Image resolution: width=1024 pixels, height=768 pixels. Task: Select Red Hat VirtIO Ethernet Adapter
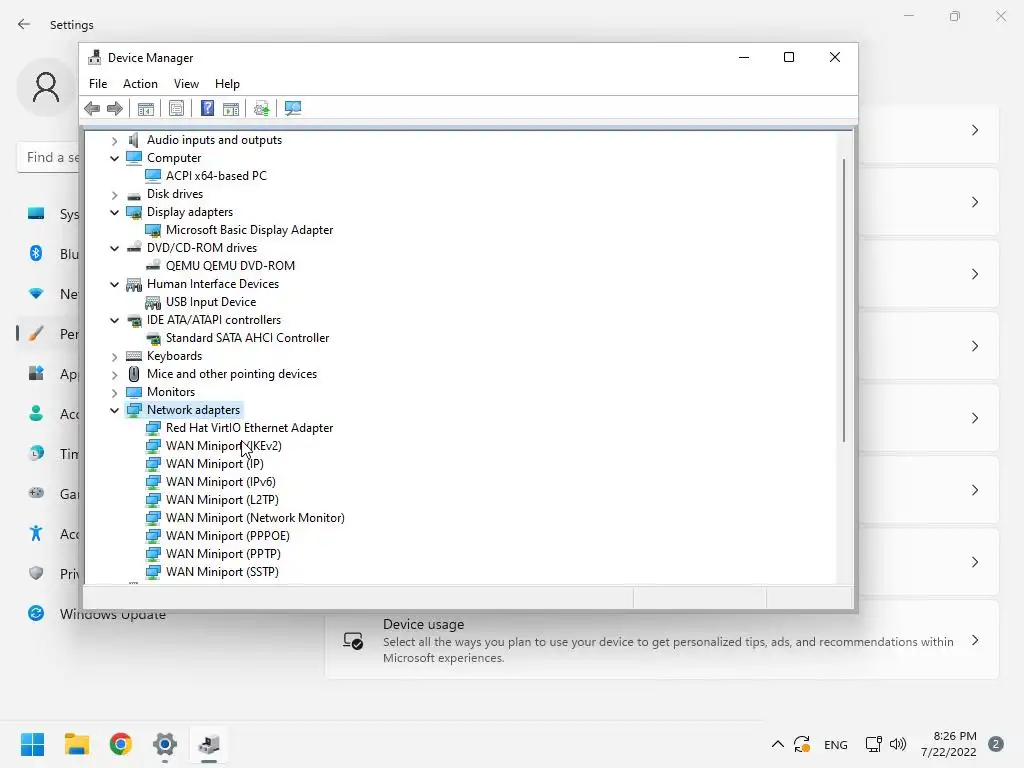[249, 428]
